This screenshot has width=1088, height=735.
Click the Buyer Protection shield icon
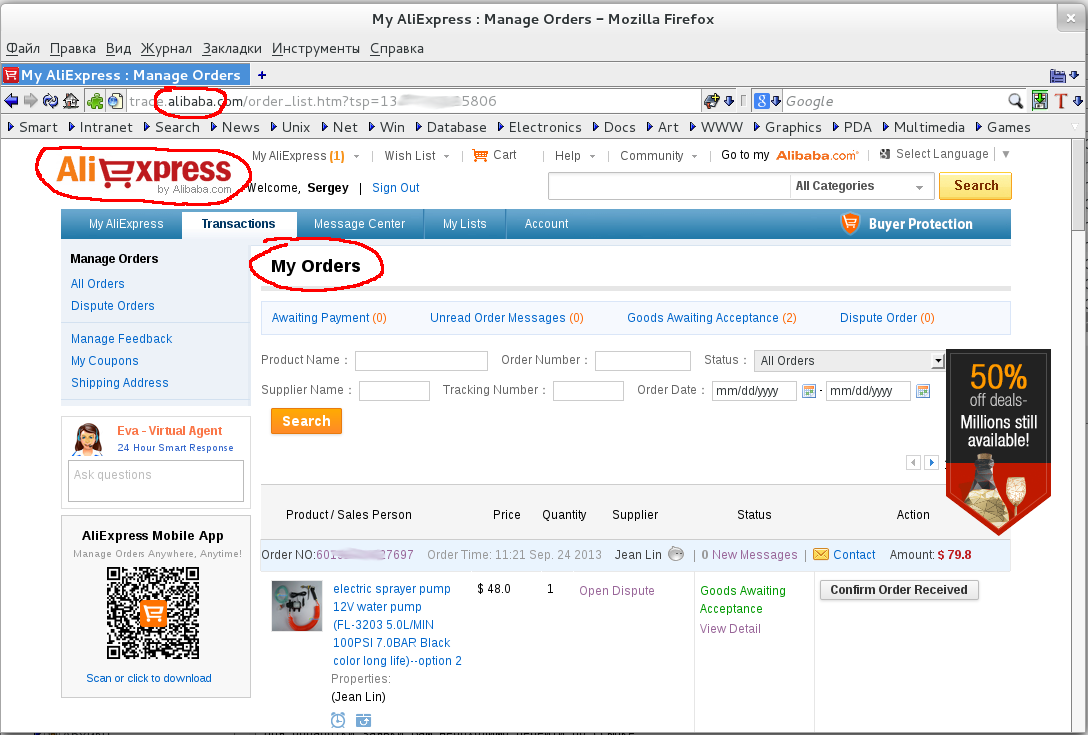[x=850, y=223]
